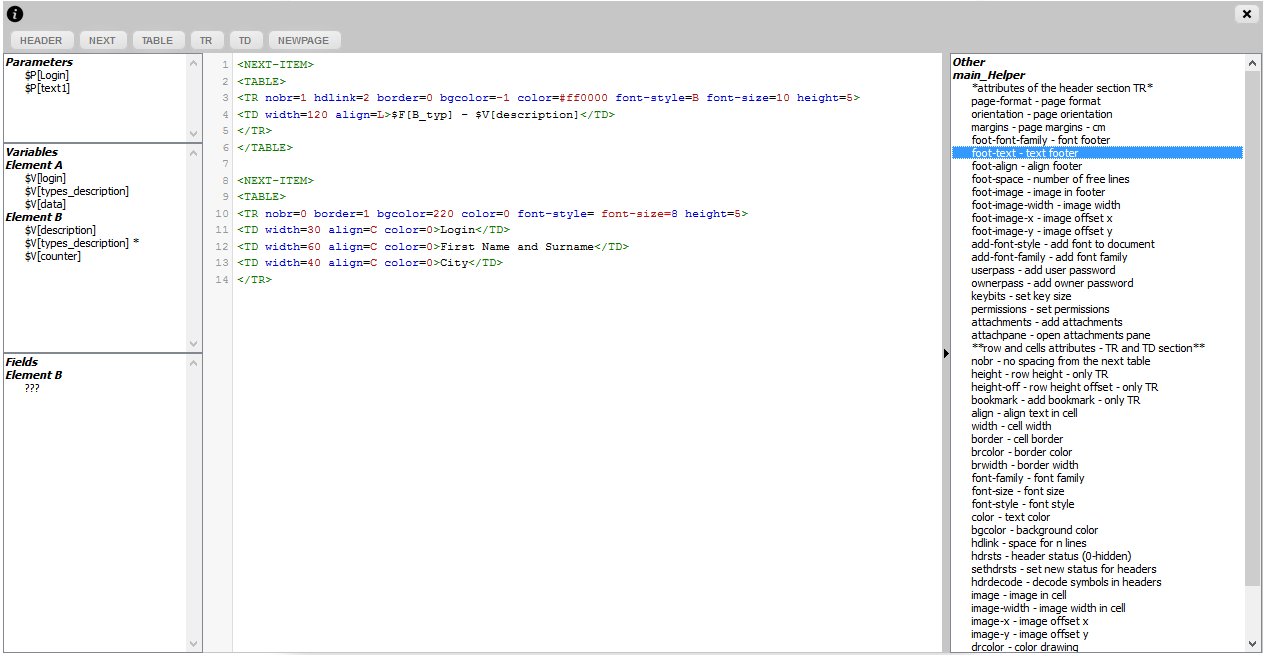1265x655 pixels.
Task: Select the $P[Login] parameter
Action: 47,75
